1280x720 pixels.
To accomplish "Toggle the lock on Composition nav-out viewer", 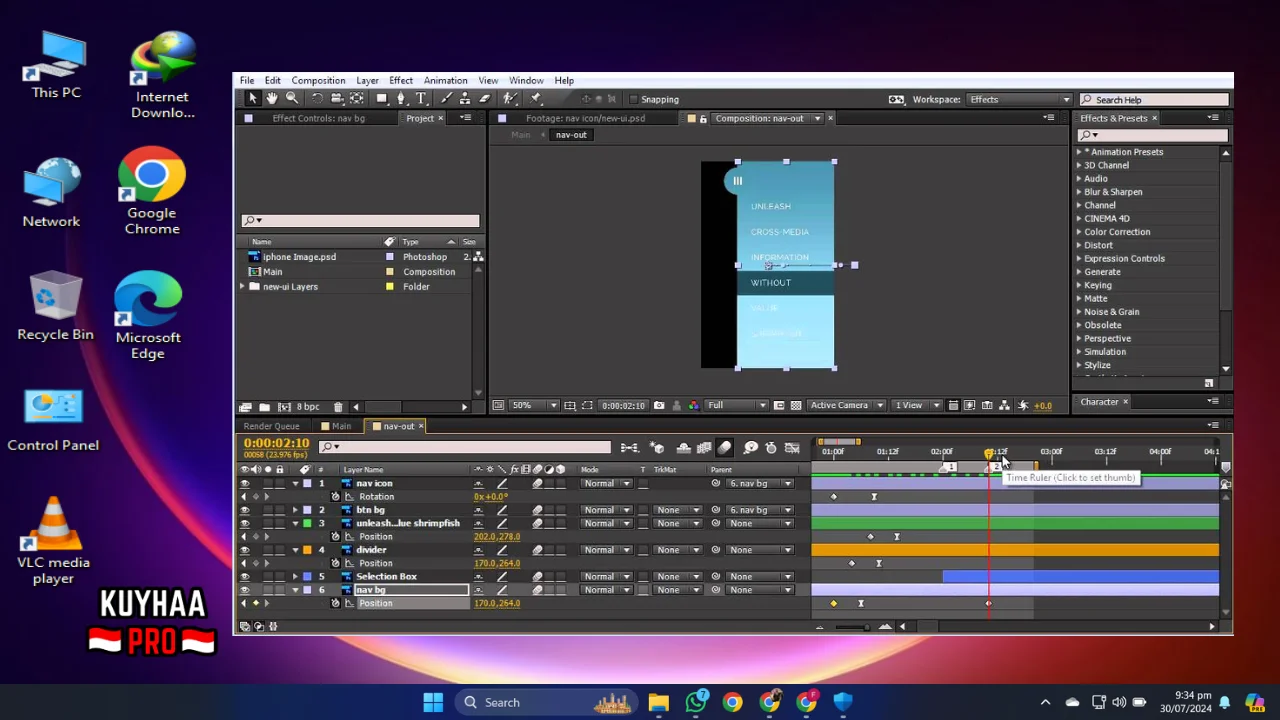I will click(703, 118).
